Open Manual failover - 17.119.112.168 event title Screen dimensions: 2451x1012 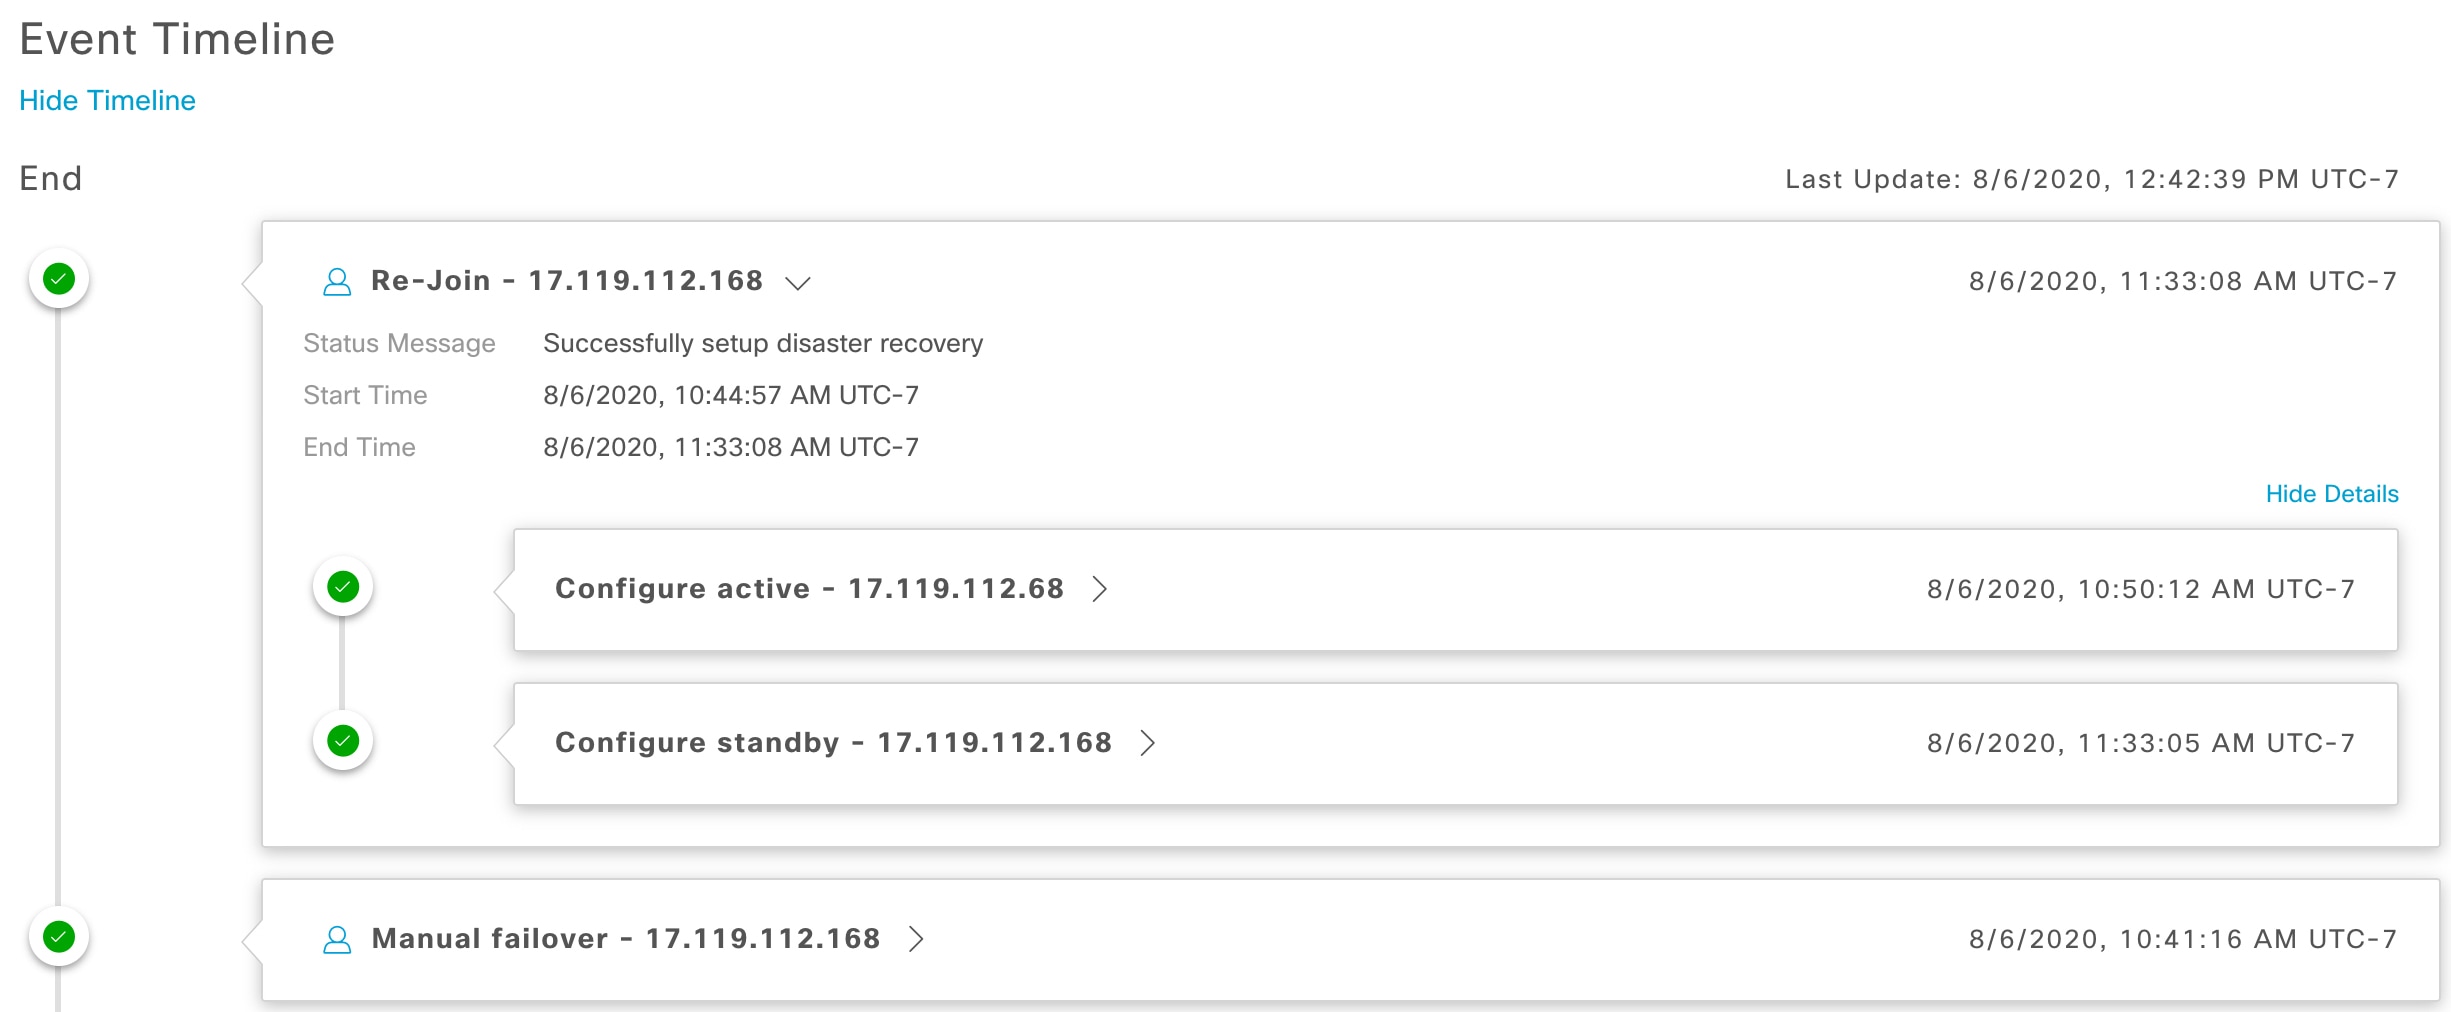coord(625,939)
